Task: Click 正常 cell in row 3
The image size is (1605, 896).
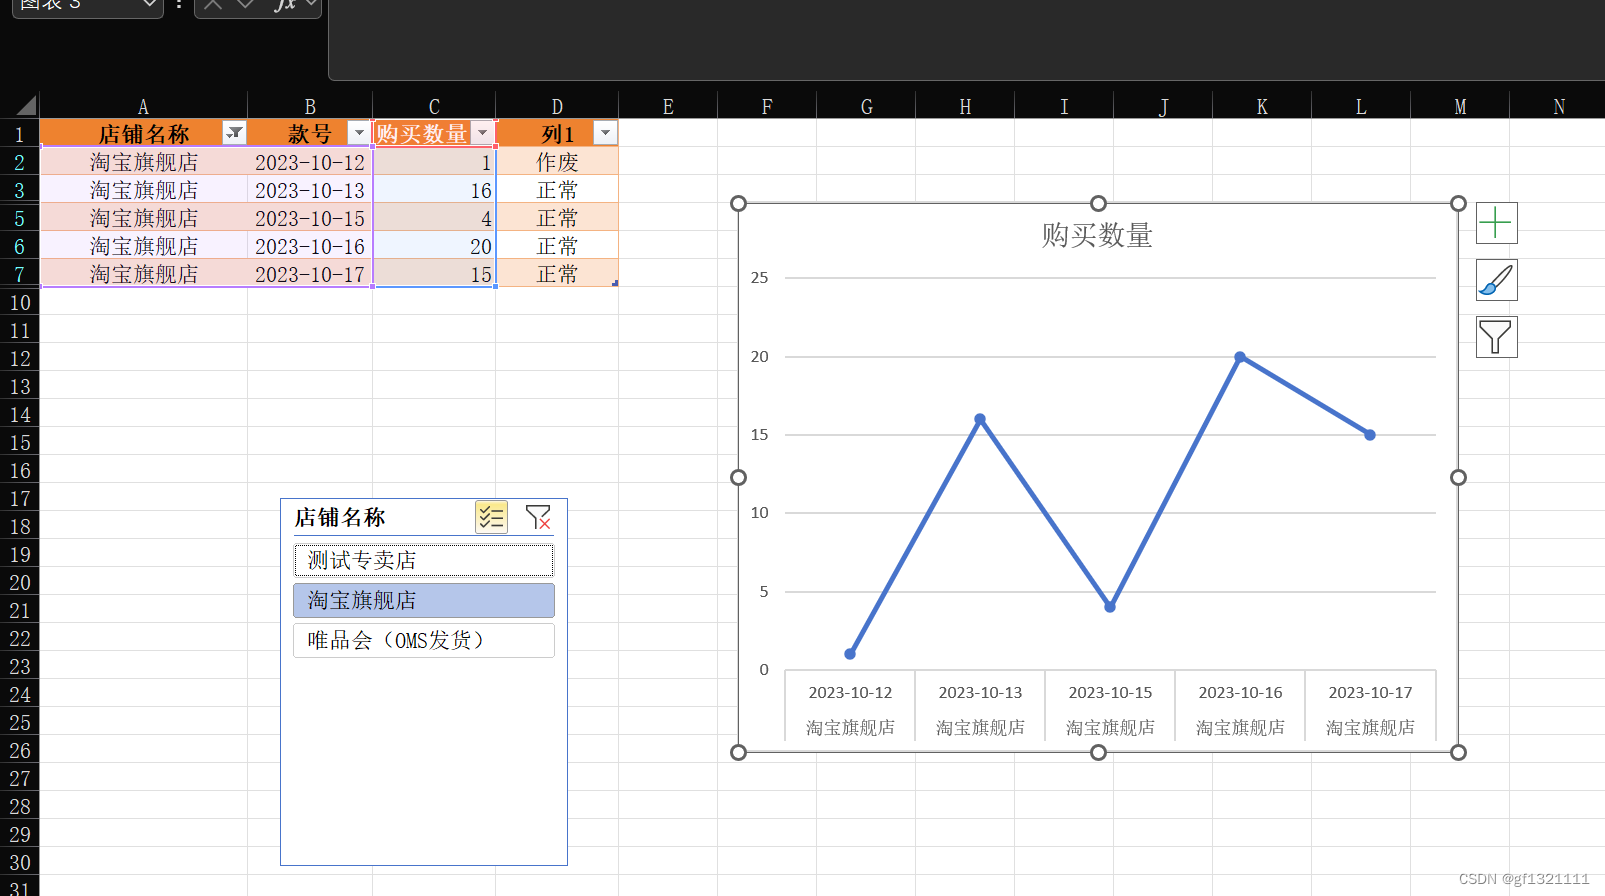Action: coord(557,189)
